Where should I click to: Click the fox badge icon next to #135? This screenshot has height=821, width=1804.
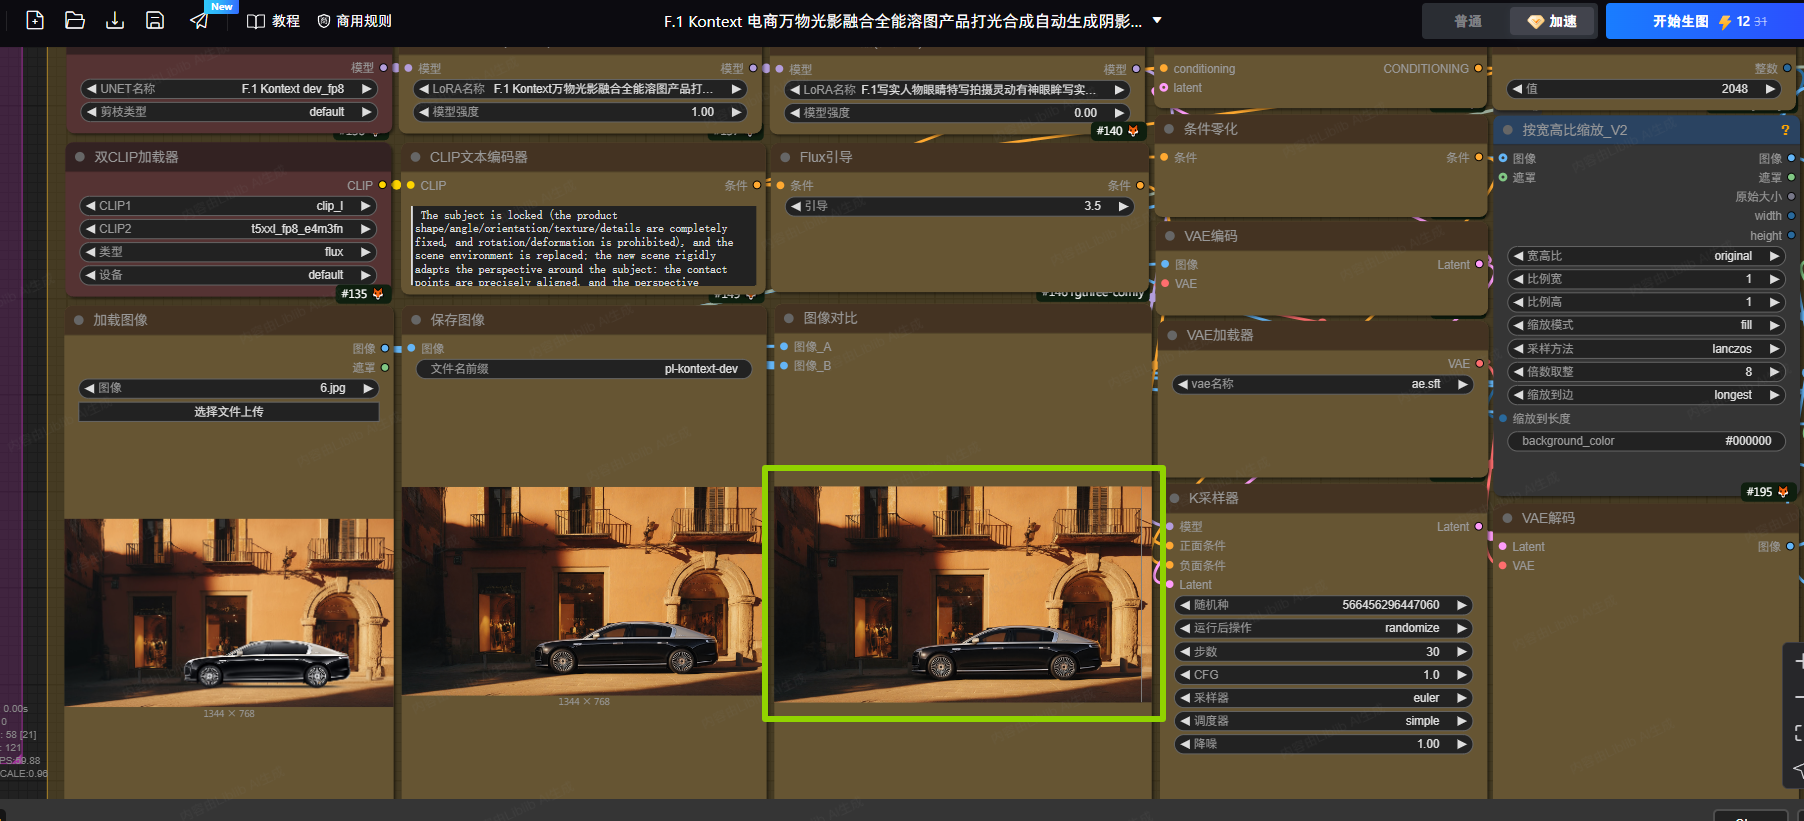(x=378, y=294)
